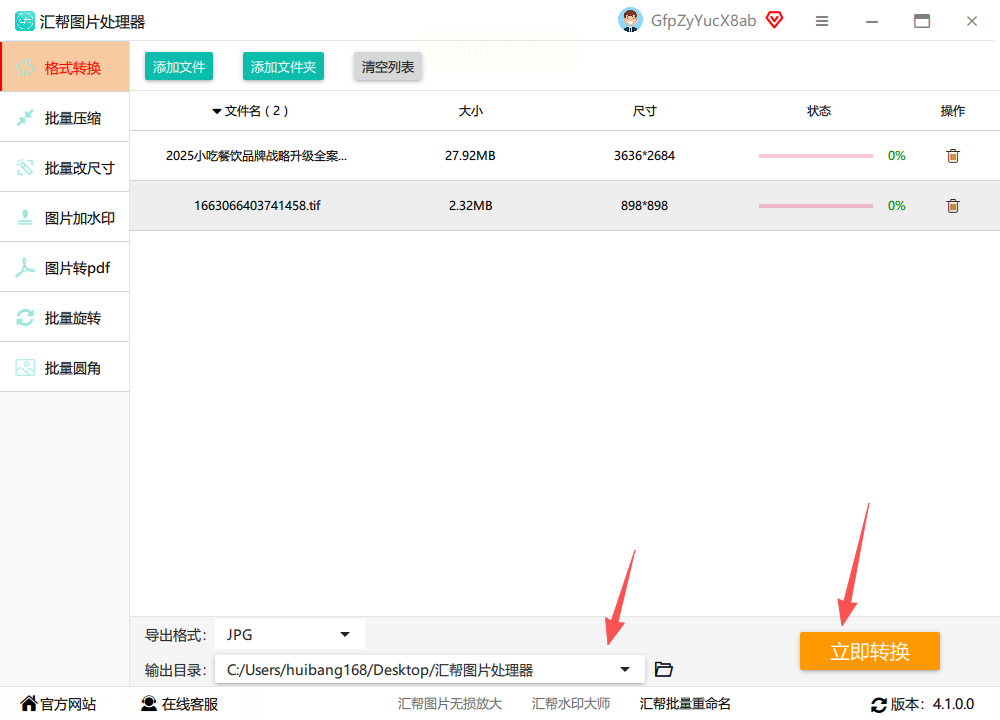Delete the 2025小吃餐饮 file row with trash icon
1000x720 pixels.
[953, 156]
